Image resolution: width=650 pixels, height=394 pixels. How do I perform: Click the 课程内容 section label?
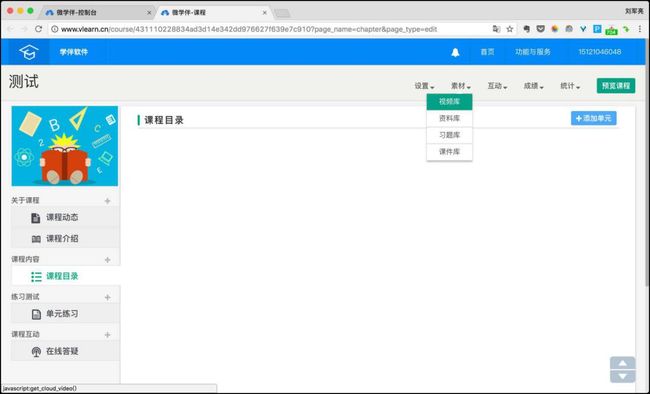click(25, 259)
